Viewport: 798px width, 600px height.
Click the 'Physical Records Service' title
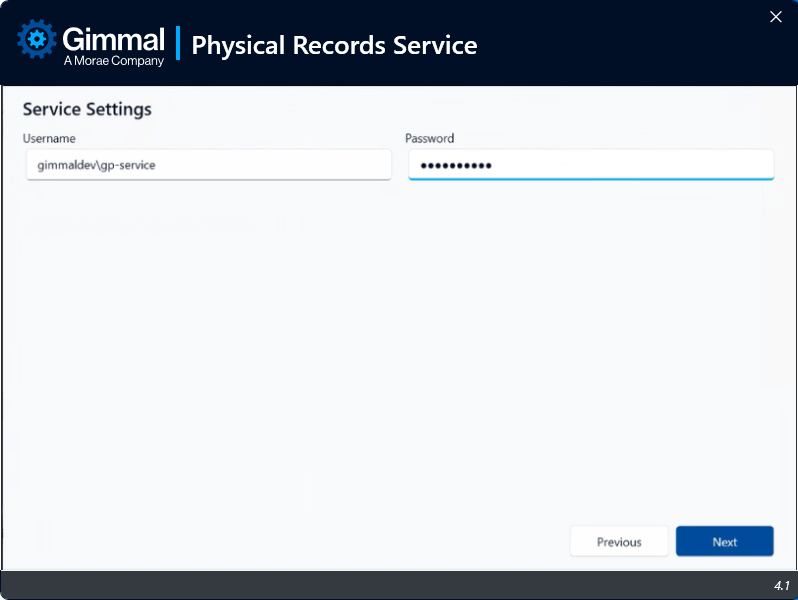pos(334,45)
